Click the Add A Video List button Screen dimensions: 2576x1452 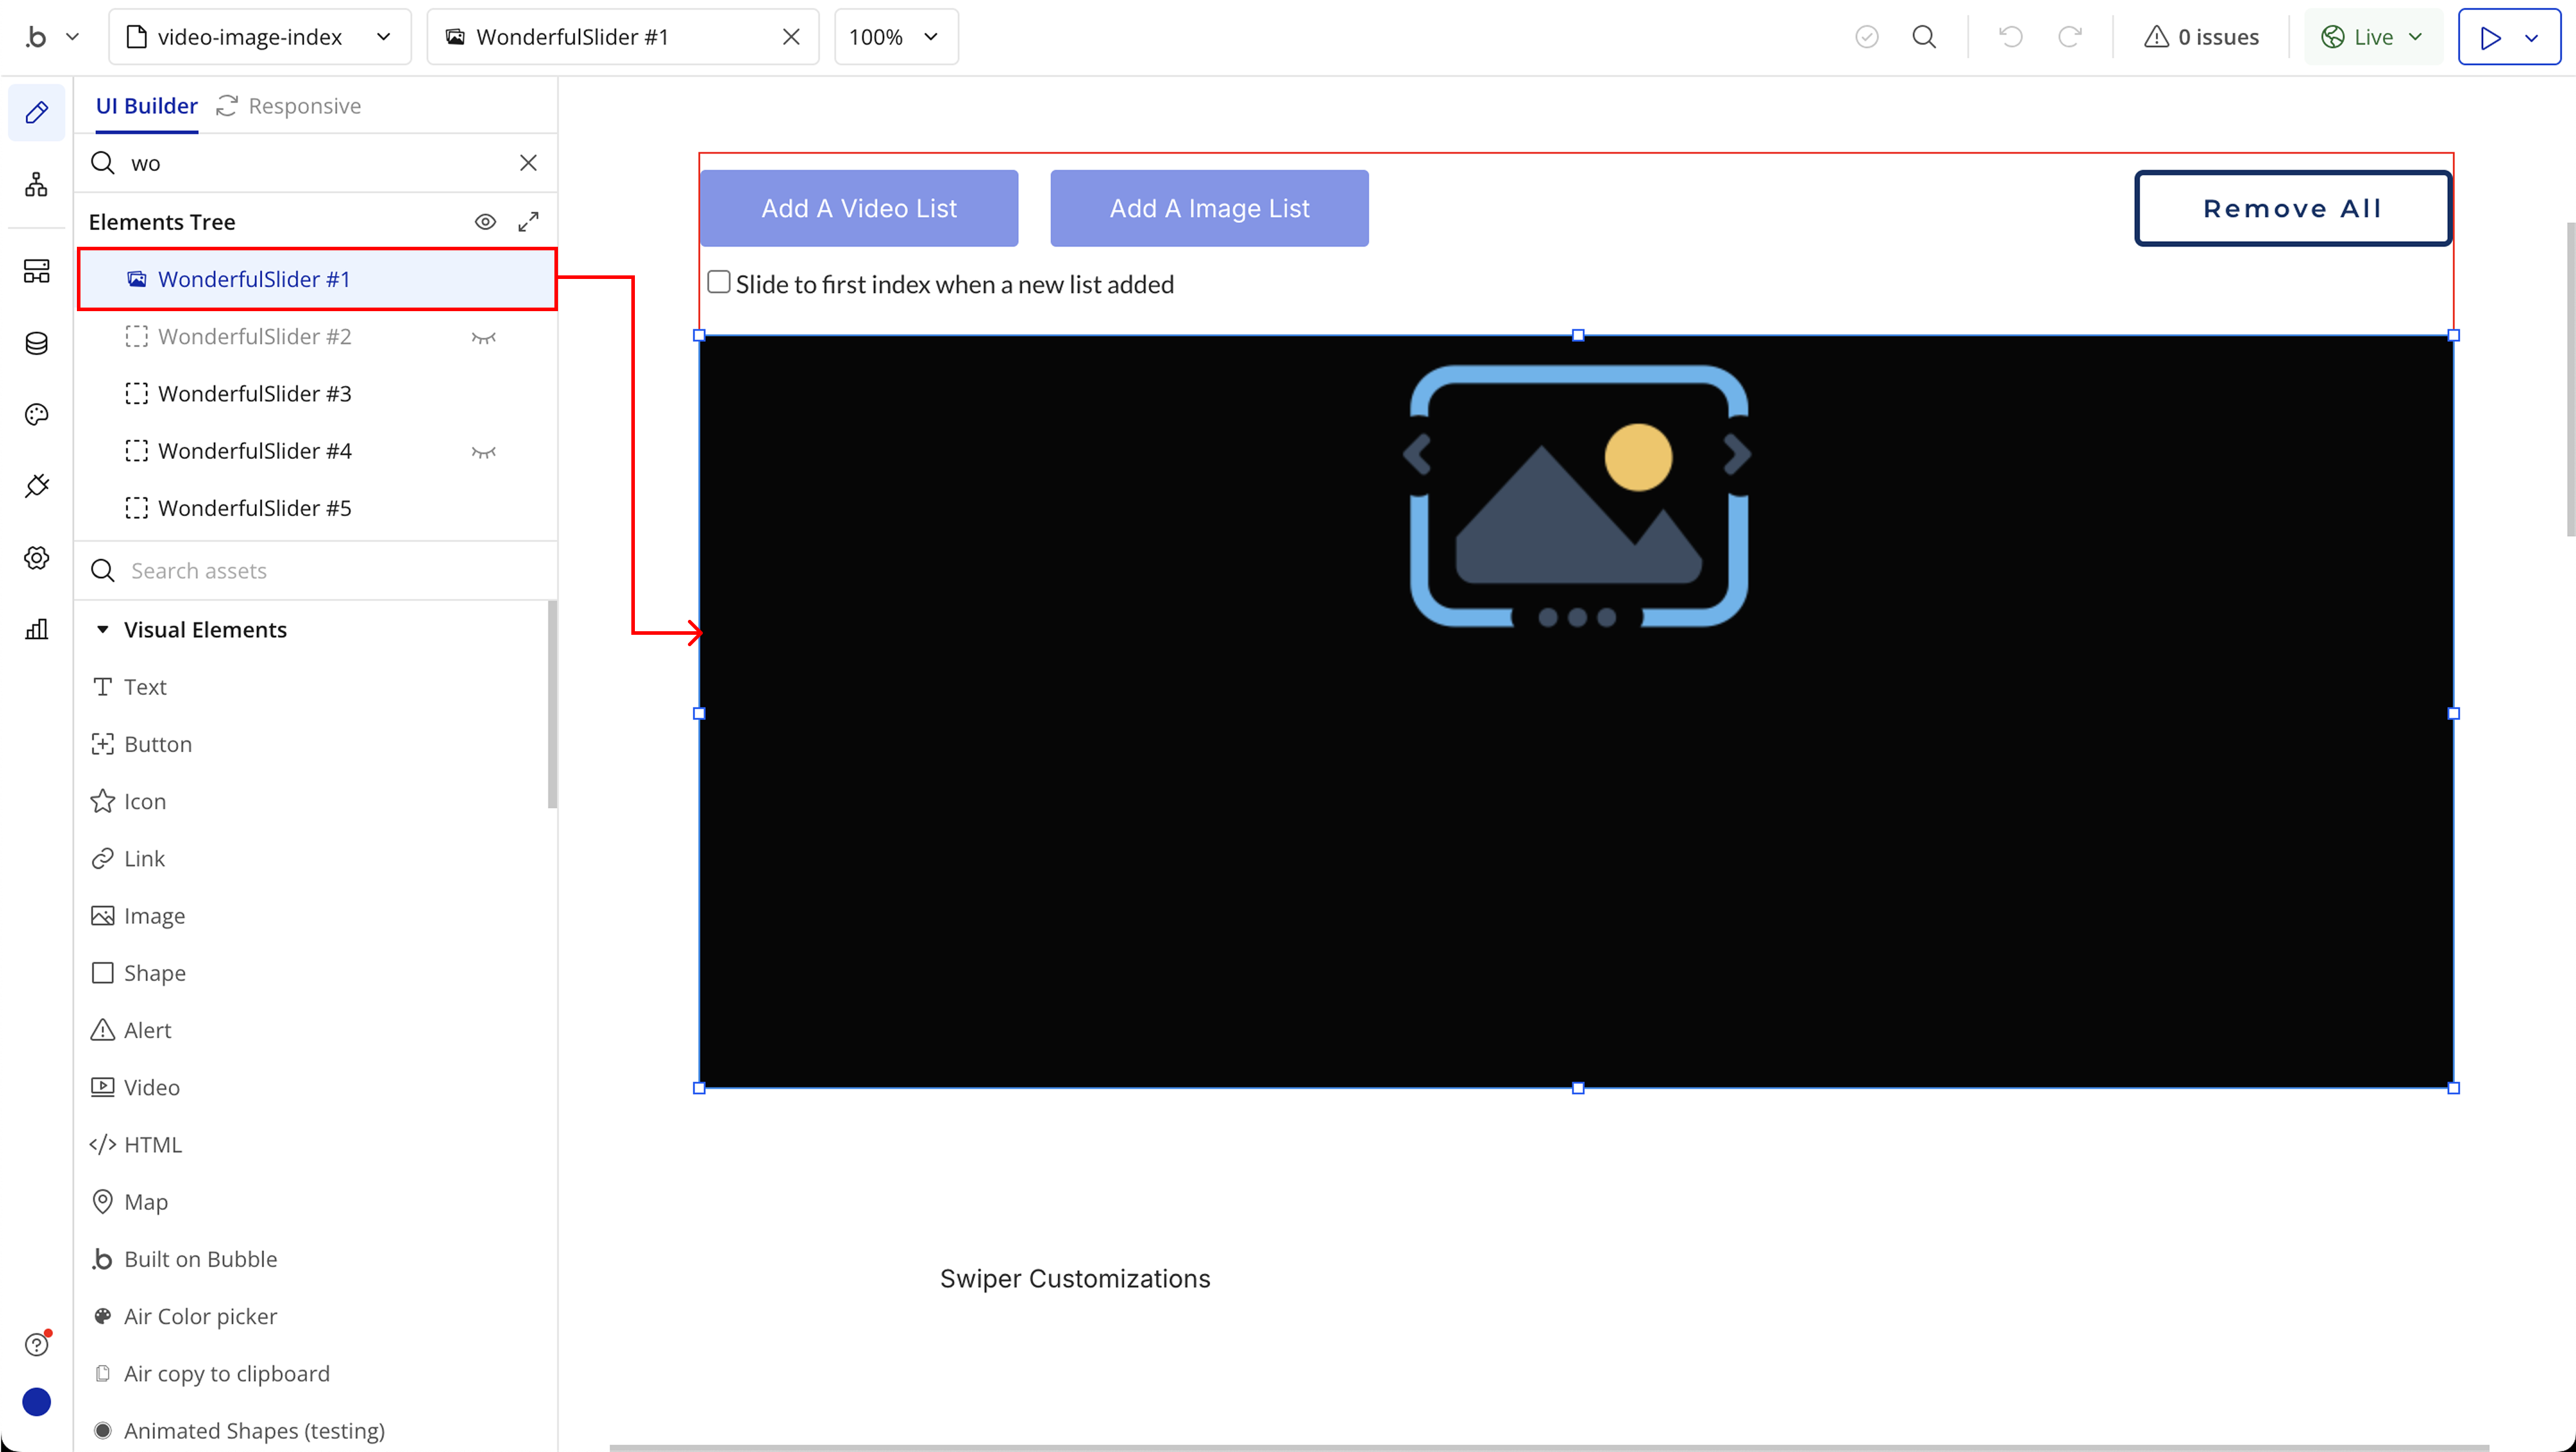858,208
